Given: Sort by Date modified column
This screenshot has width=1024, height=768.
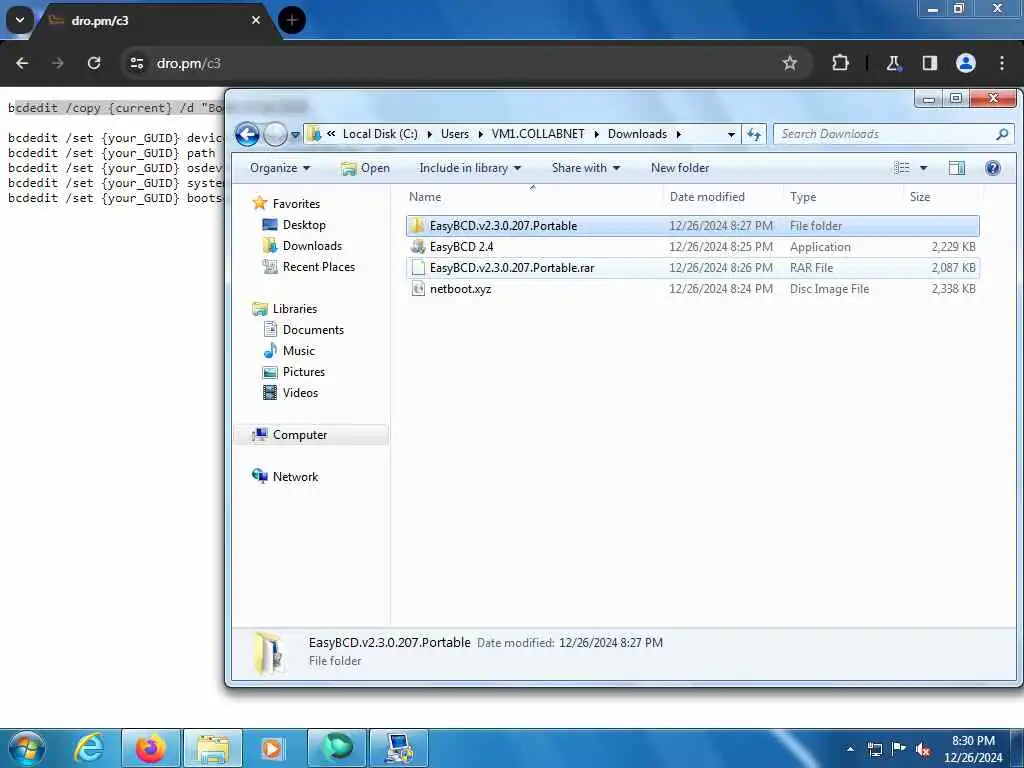Looking at the screenshot, I should (x=724, y=197).
